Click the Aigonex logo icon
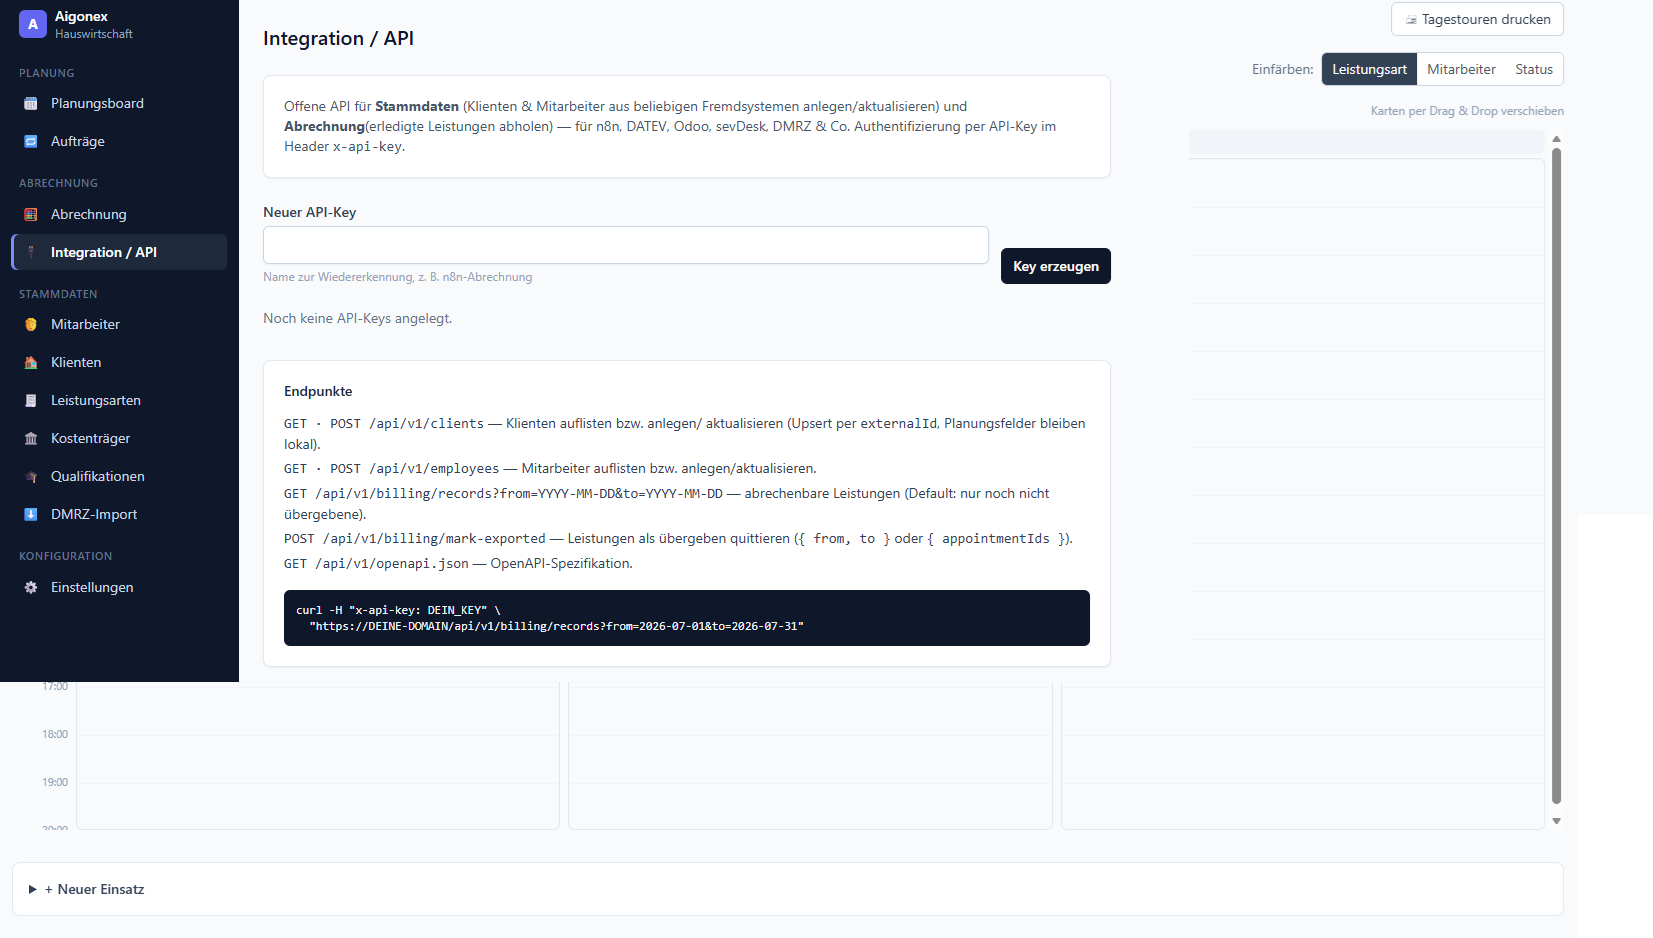This screenshot has width=1653, height=938. [33, 24]
